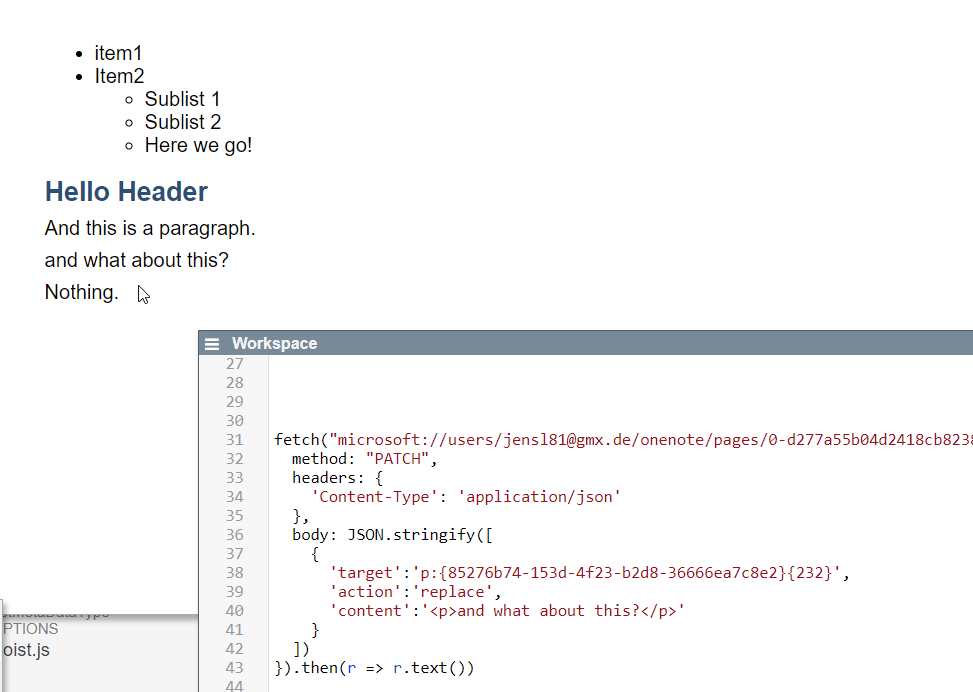Click the 'Here we go!' sublist item

click(198, 145)
